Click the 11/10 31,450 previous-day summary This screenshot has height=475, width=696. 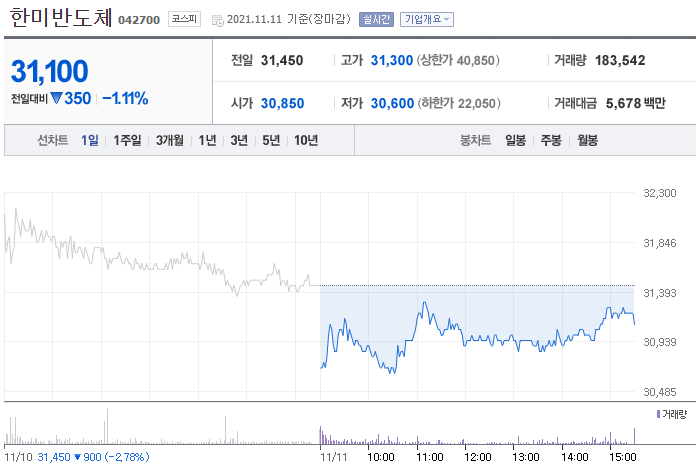coord(77,457)
